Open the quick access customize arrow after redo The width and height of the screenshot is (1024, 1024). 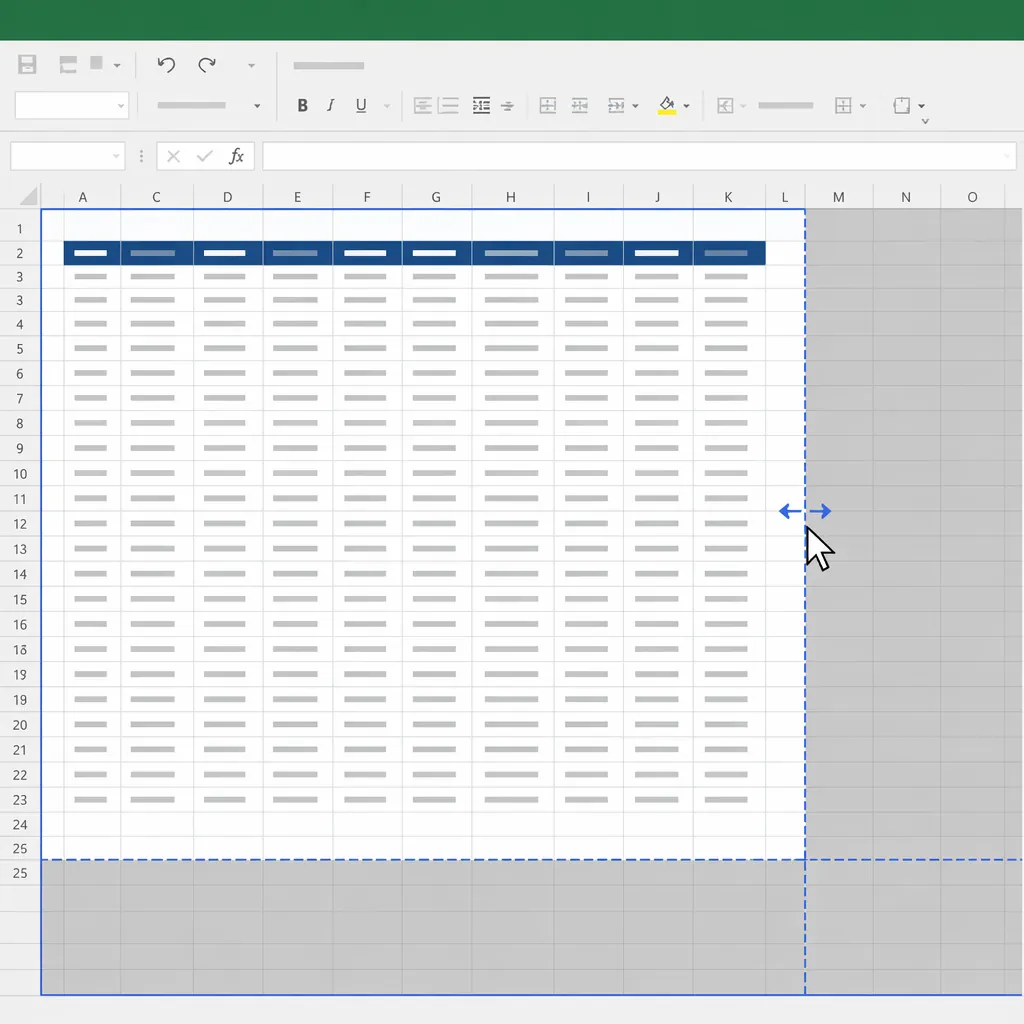click(251, 65)
